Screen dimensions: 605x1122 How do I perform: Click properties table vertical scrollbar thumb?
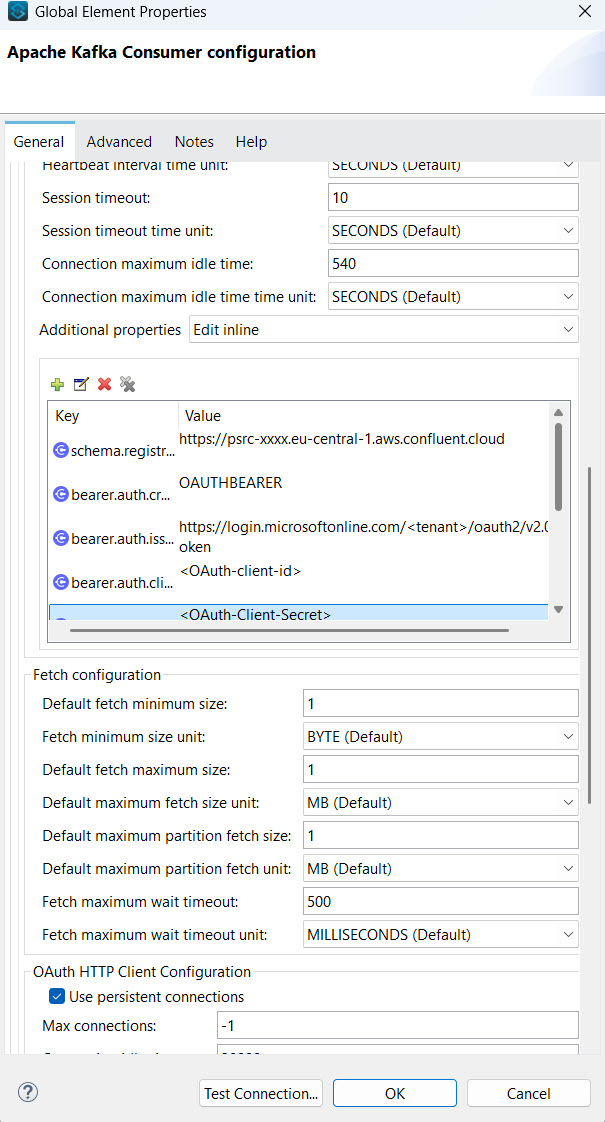click(x=558, y=467)
